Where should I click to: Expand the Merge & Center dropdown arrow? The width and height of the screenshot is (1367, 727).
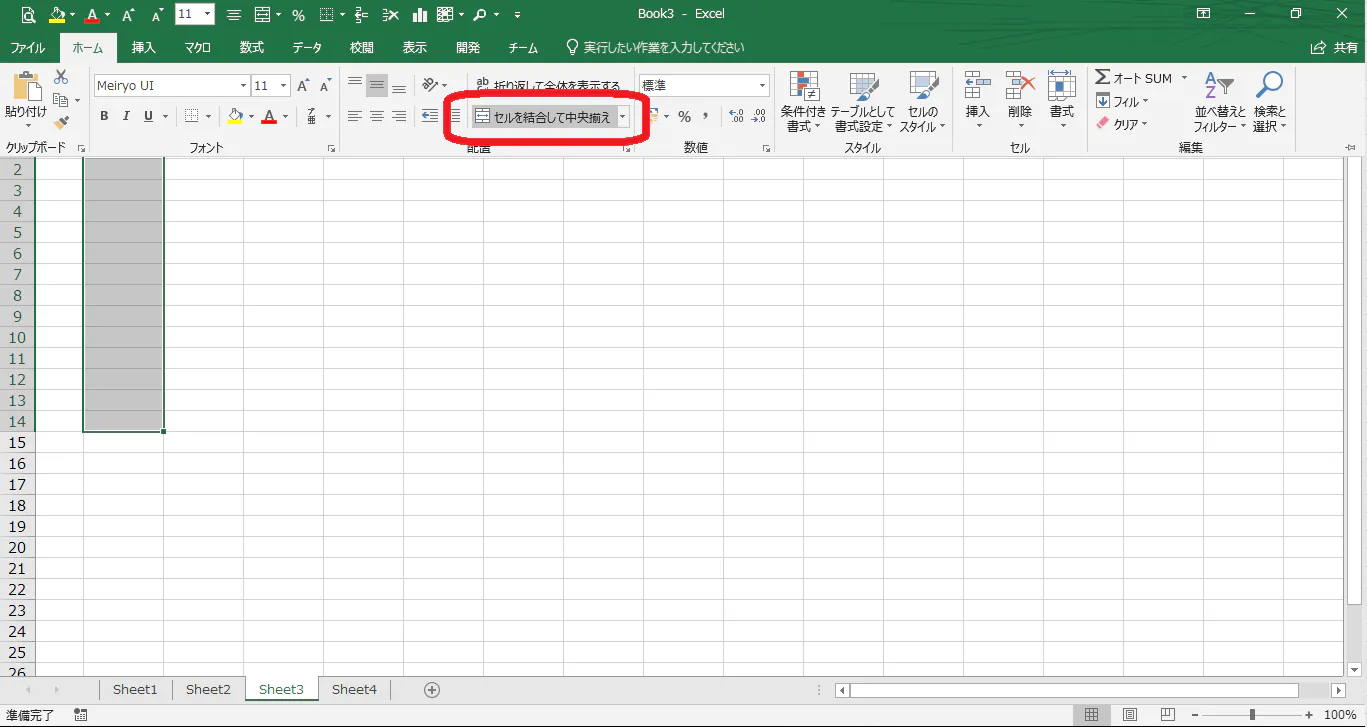click(x=622, y=117)
